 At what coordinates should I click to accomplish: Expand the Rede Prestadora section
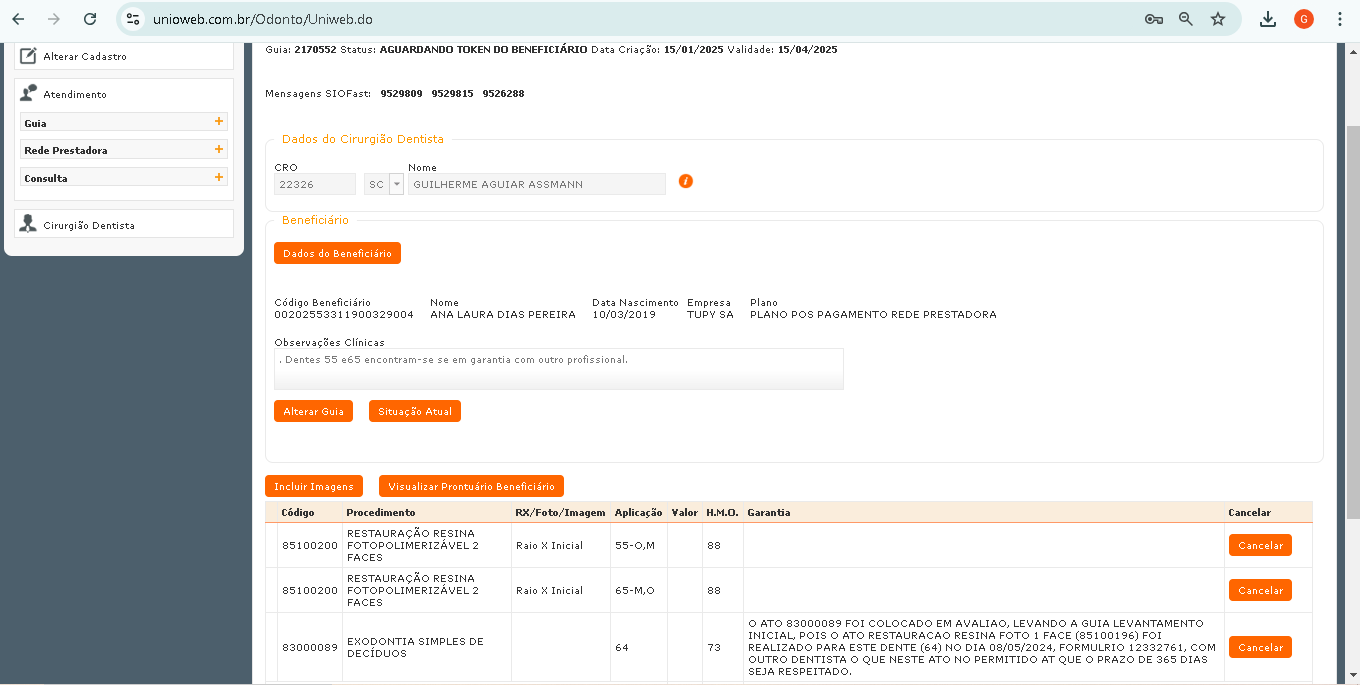(218, 150)
